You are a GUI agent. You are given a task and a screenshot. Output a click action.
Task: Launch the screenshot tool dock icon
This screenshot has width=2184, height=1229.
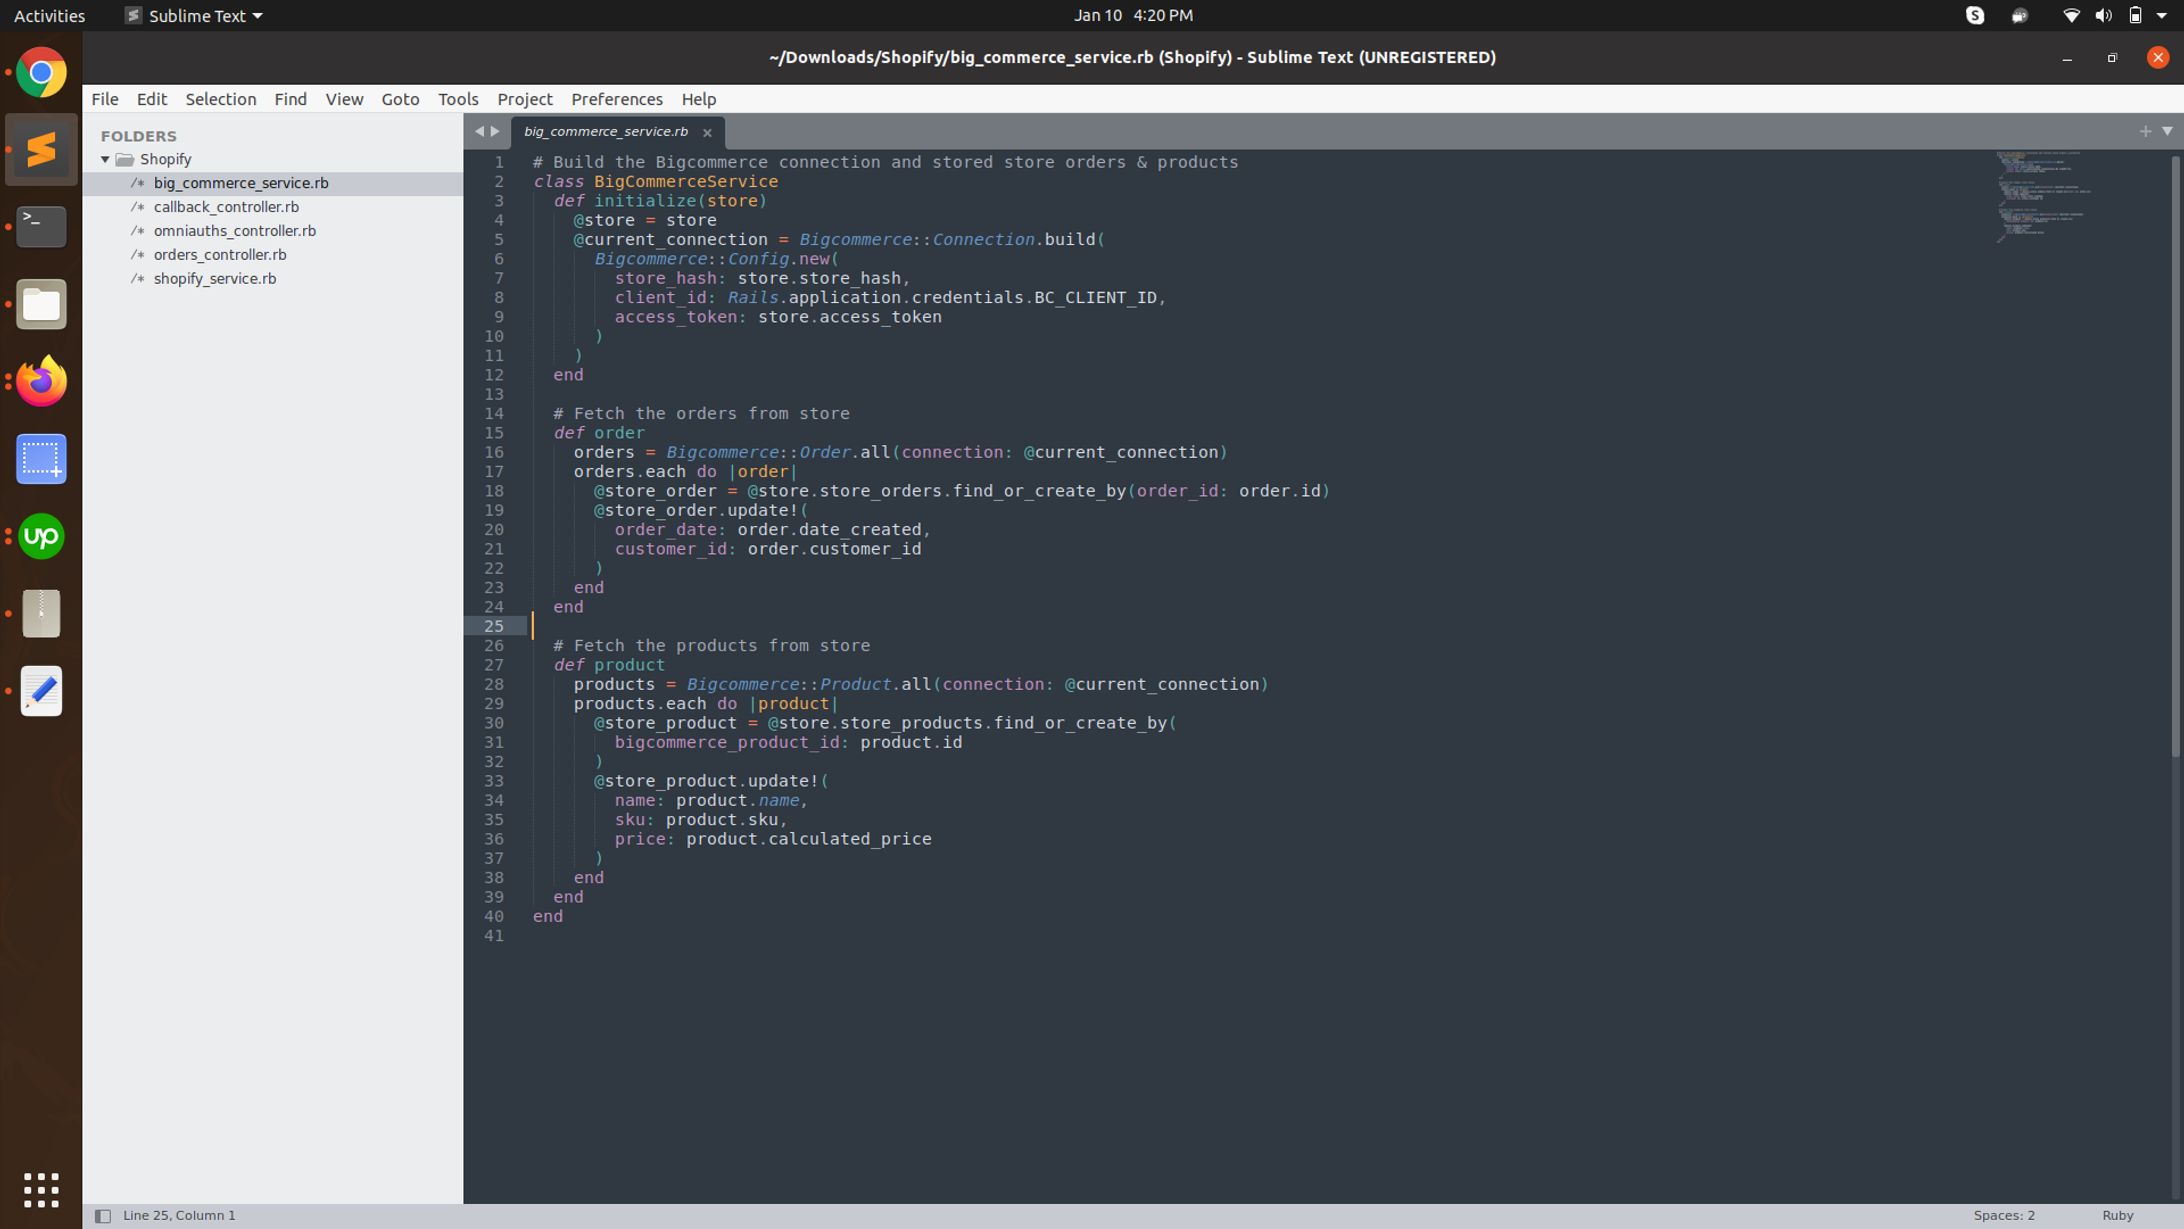pyautogui.click(x=41, y=459)
